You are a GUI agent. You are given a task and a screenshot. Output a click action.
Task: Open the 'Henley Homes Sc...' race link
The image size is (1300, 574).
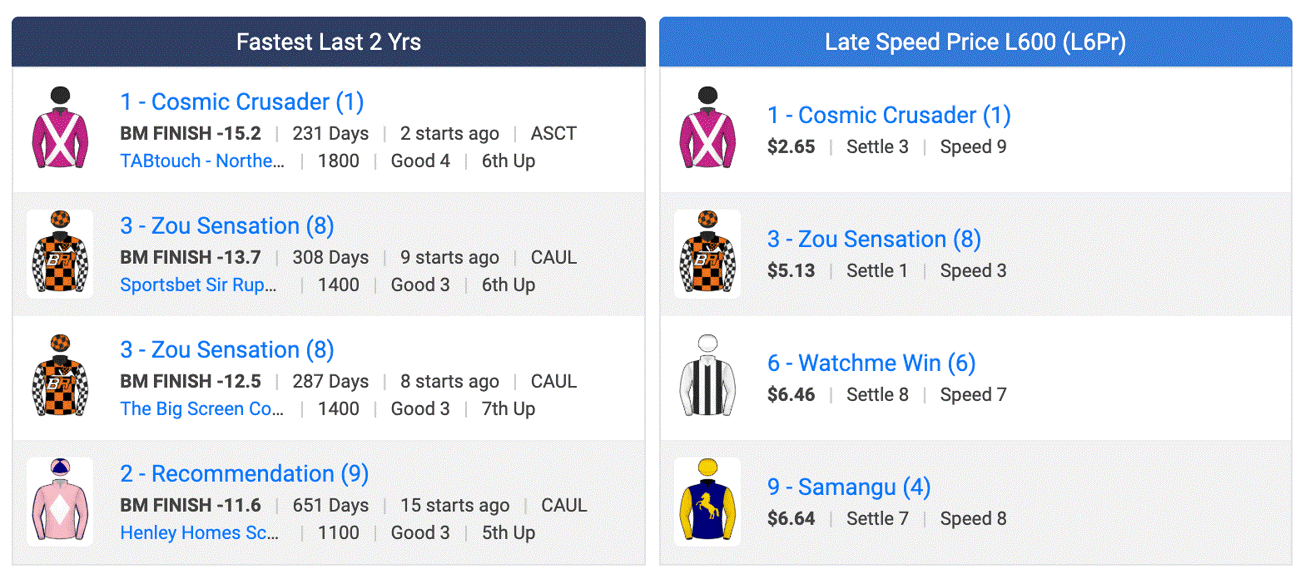[x=199, y=533]
